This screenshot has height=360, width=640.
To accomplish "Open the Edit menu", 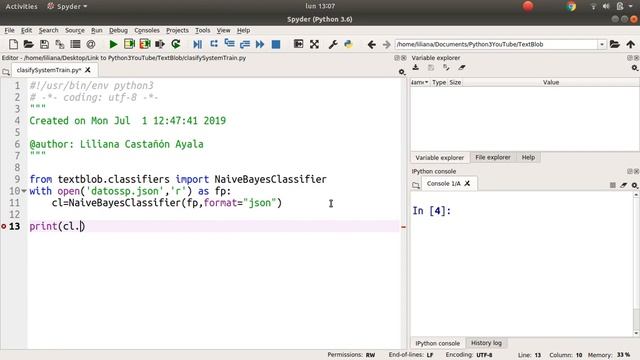I will [27, 30].
